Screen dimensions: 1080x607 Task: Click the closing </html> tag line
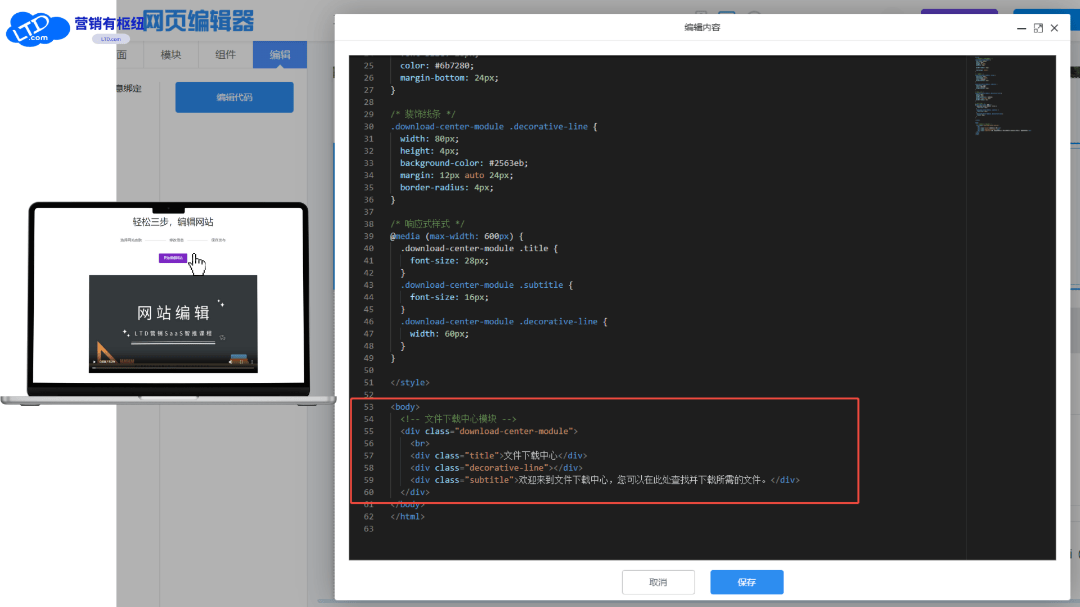click(x=407, y=517)
